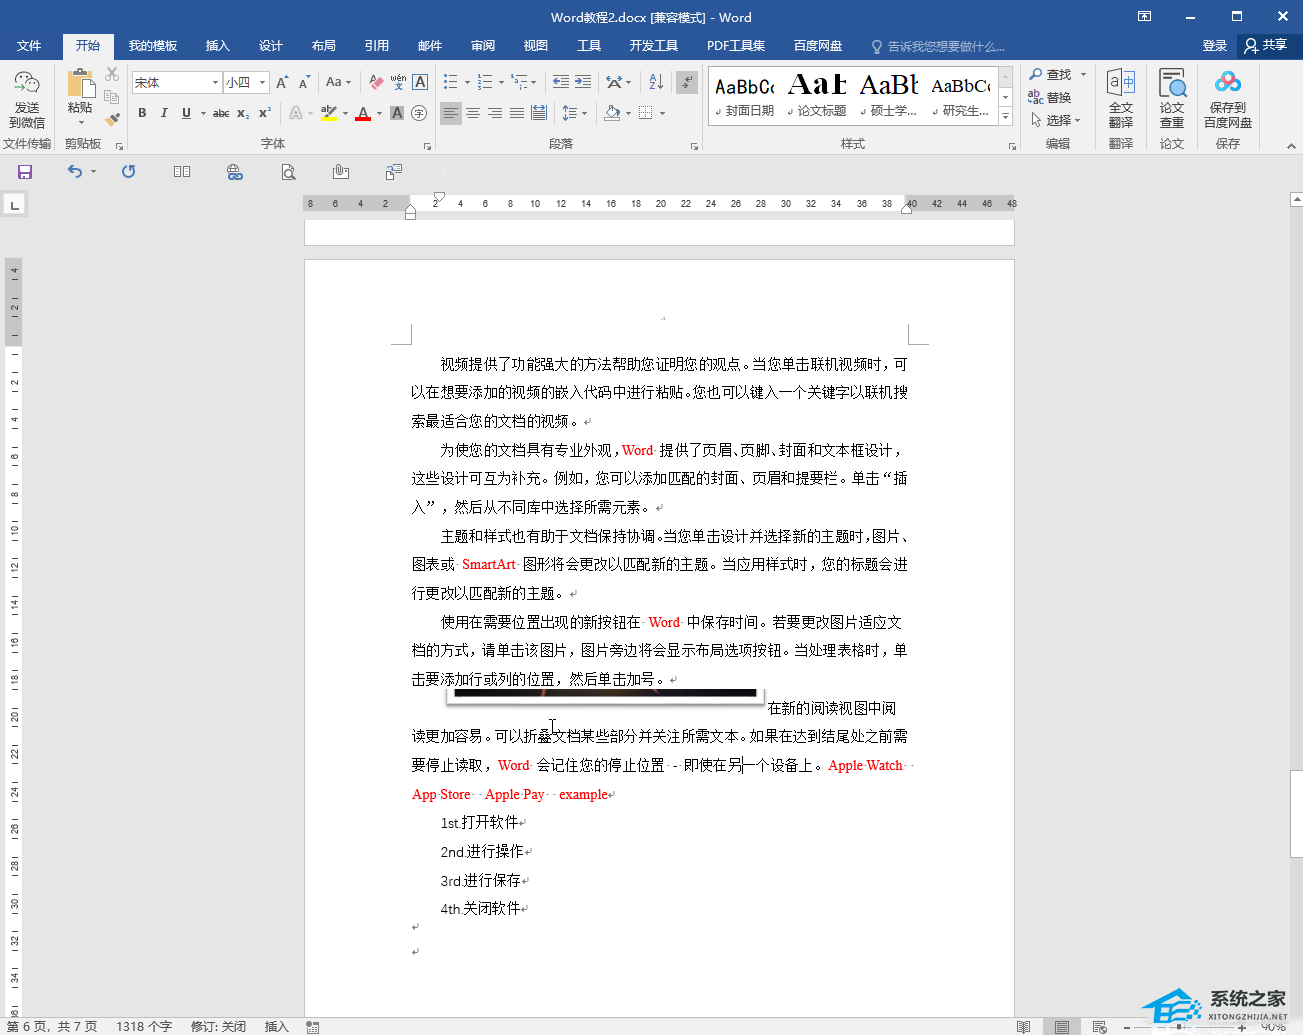Click the 告诉我您想要做什么 search box

pos(945,46)
